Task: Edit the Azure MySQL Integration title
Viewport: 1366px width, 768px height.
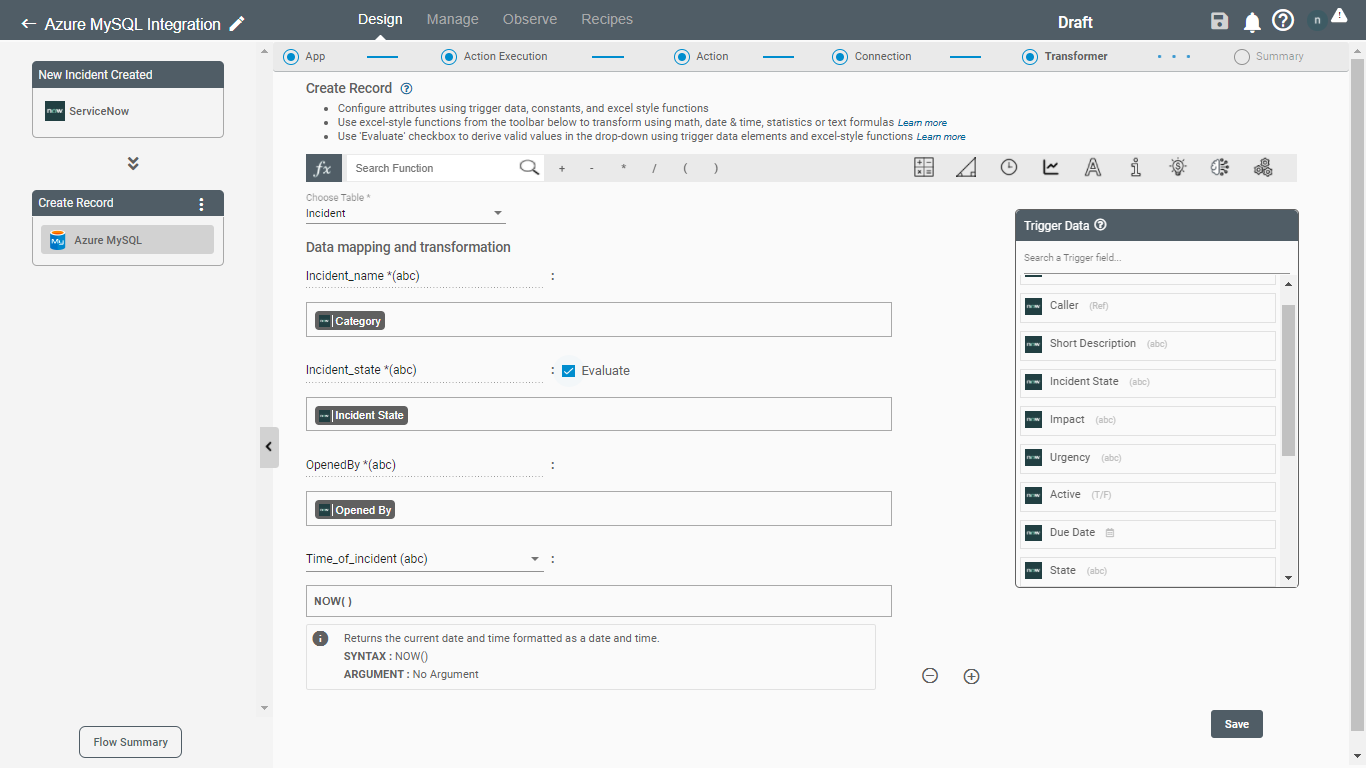Action: click(237, 24)
